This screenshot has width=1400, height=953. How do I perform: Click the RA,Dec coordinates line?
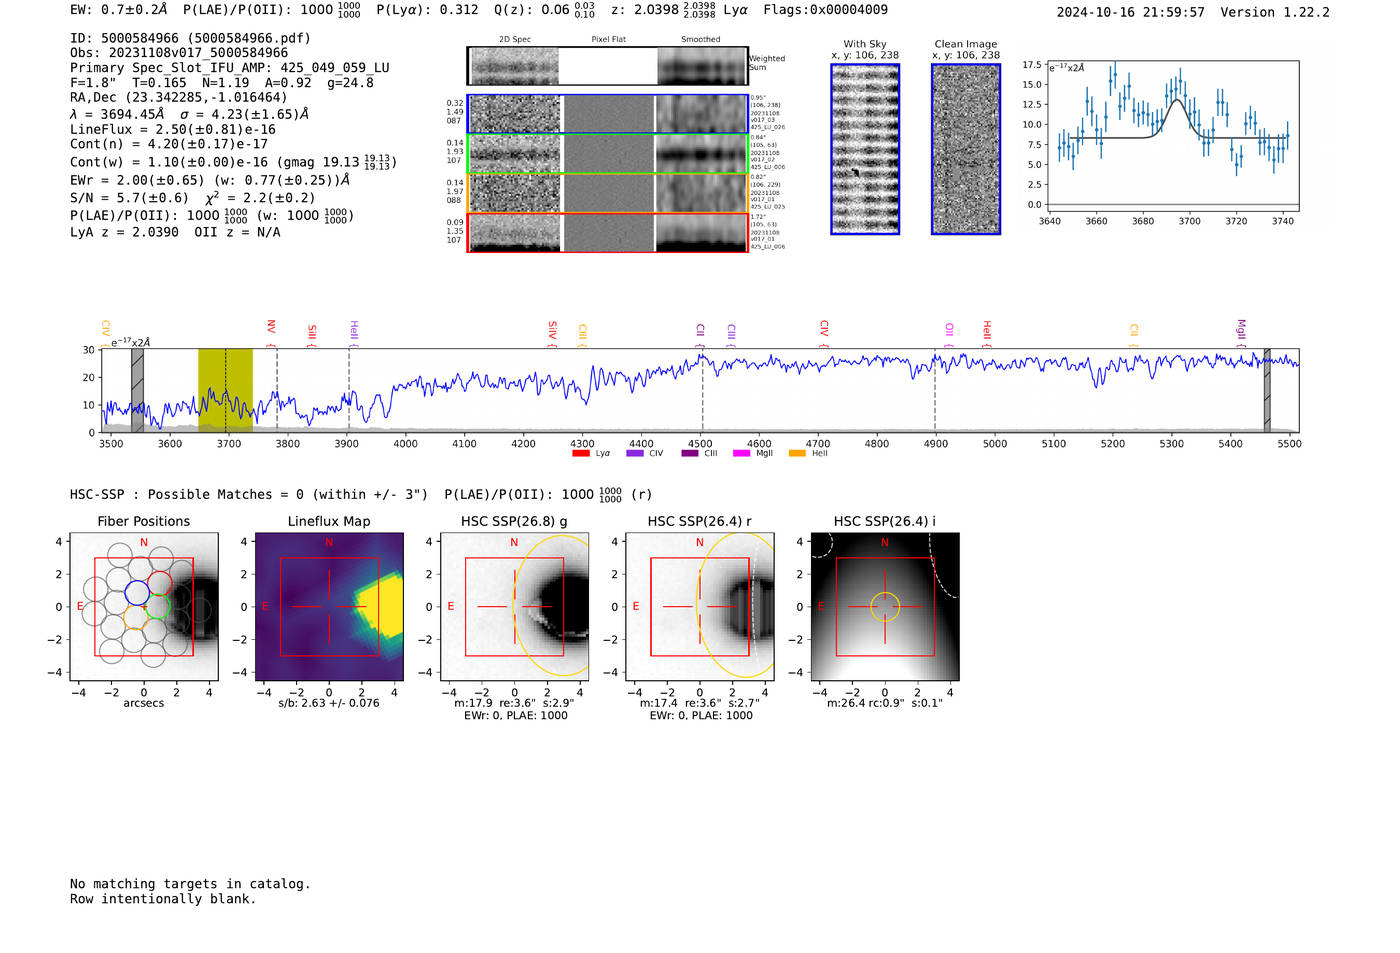[179, 97]
